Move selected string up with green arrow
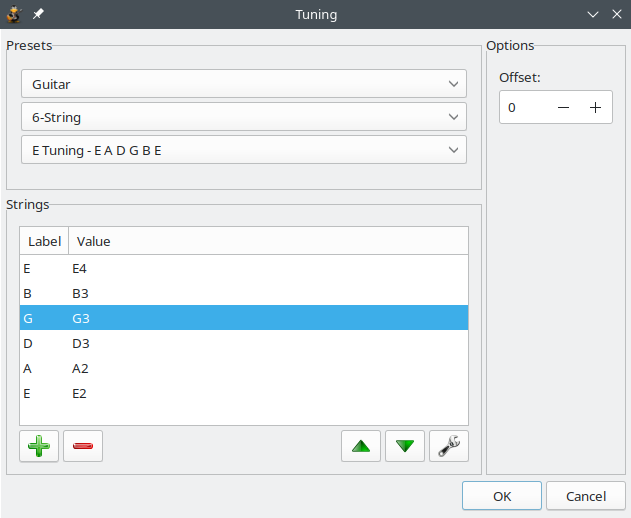This screenshot has height=518, width=631. point(361,446)
